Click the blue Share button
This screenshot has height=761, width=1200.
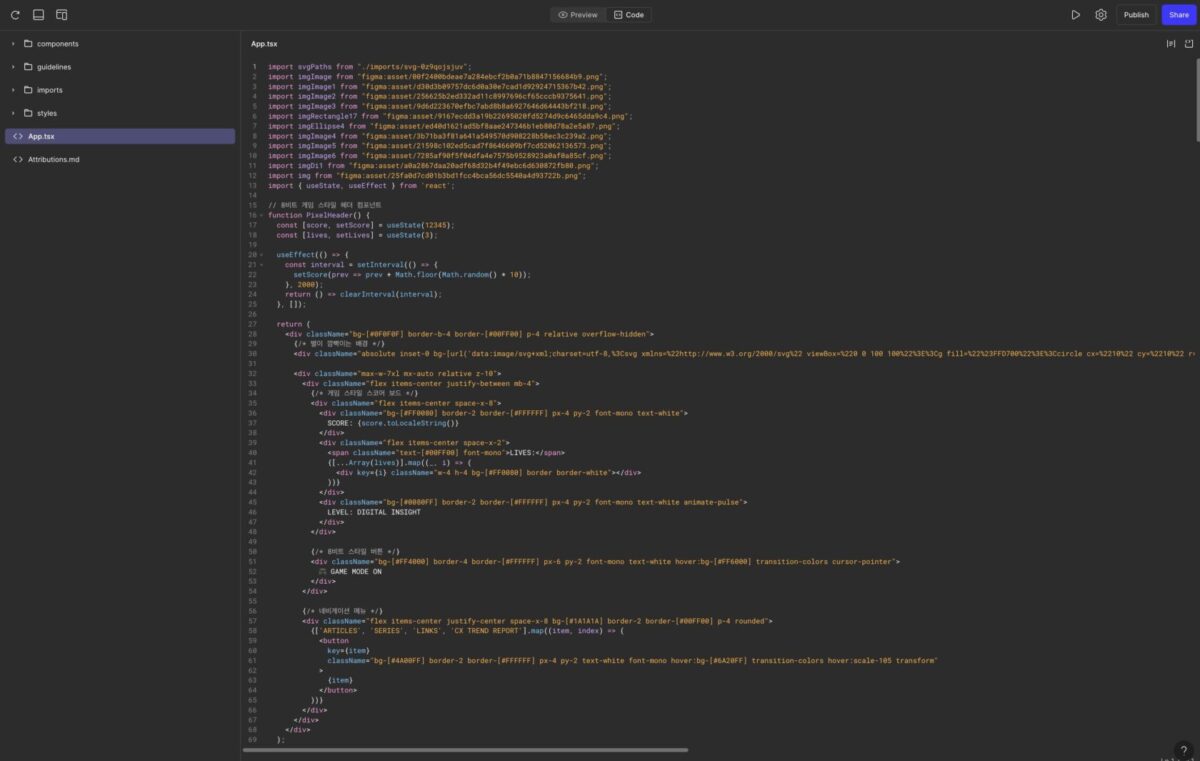tap(1178, 15)
